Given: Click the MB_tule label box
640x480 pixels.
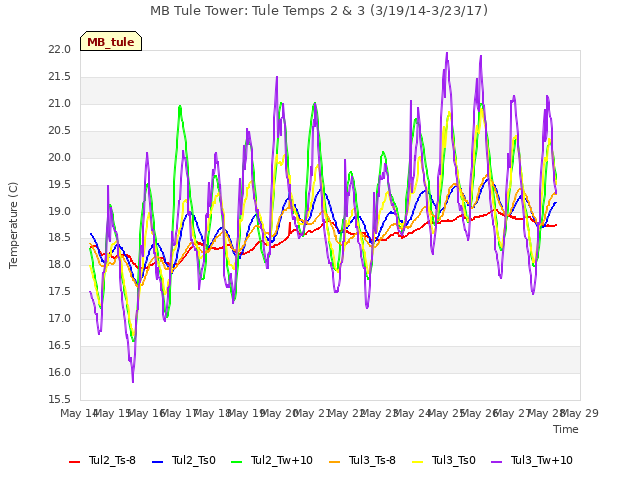Looking at the screenshot, I should [x=111, y=41].
